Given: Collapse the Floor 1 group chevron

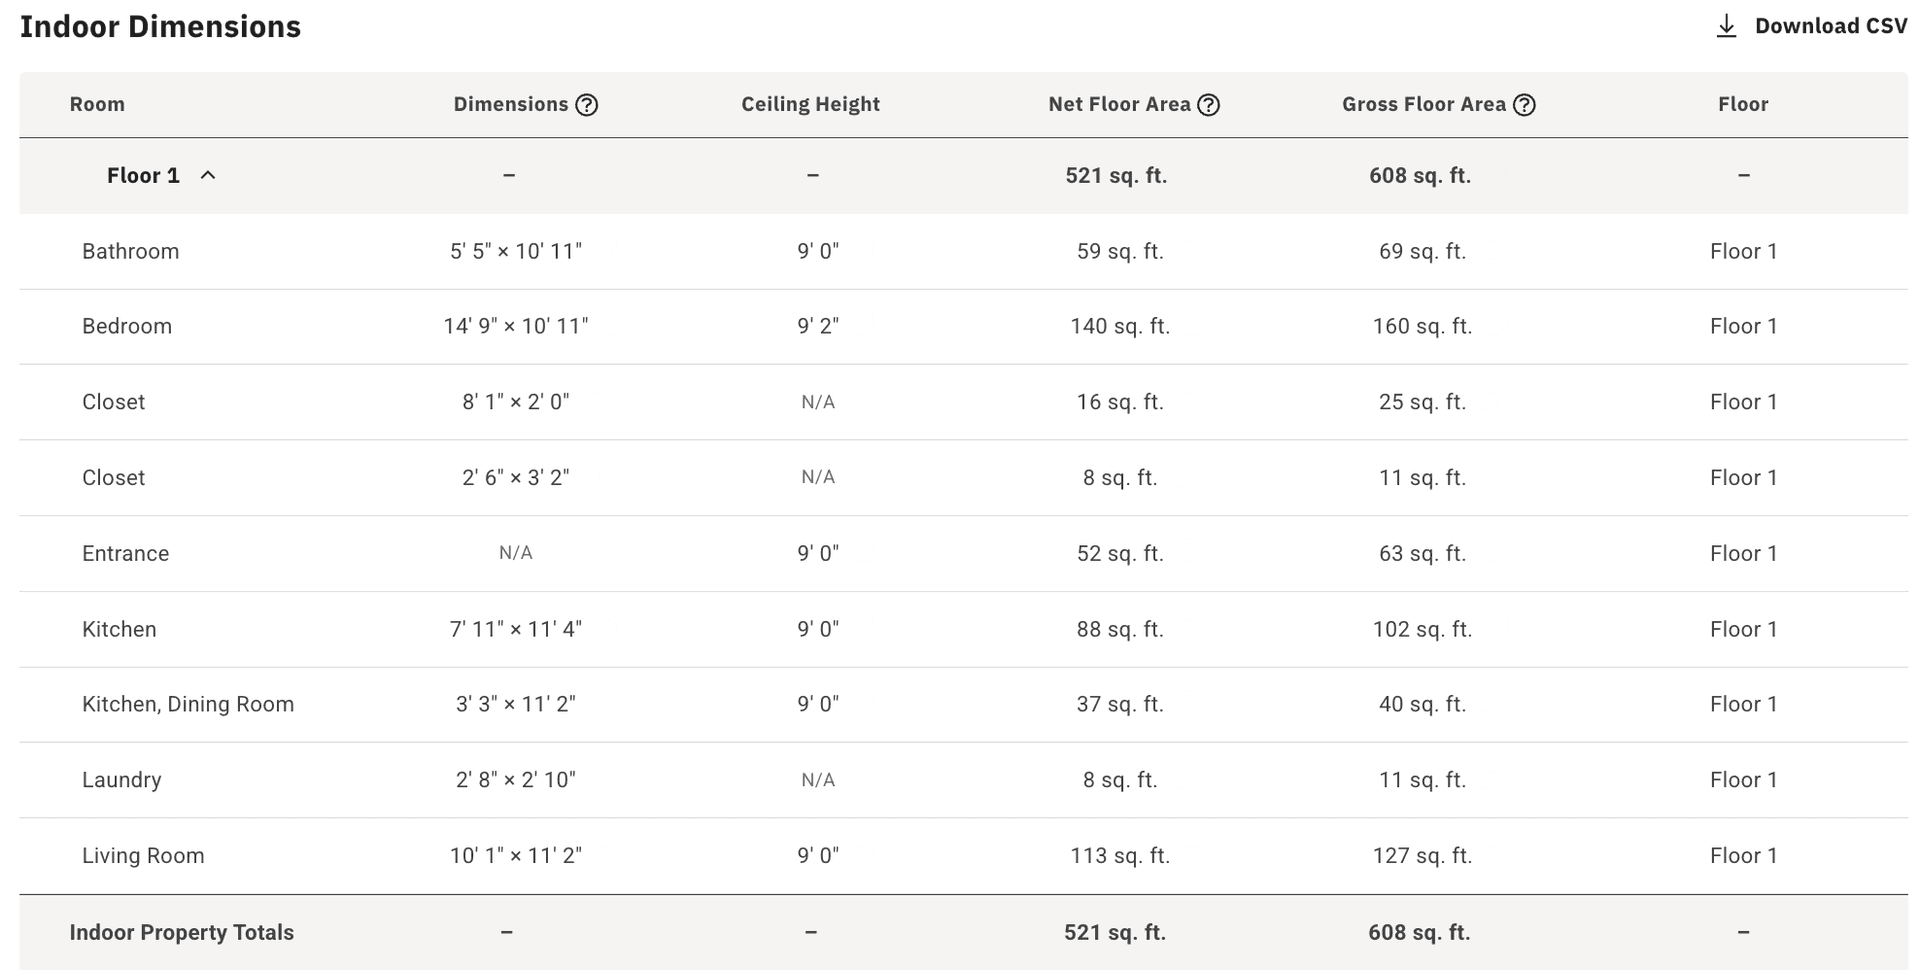Looking at the screenshot, I should tap(208, 175).
